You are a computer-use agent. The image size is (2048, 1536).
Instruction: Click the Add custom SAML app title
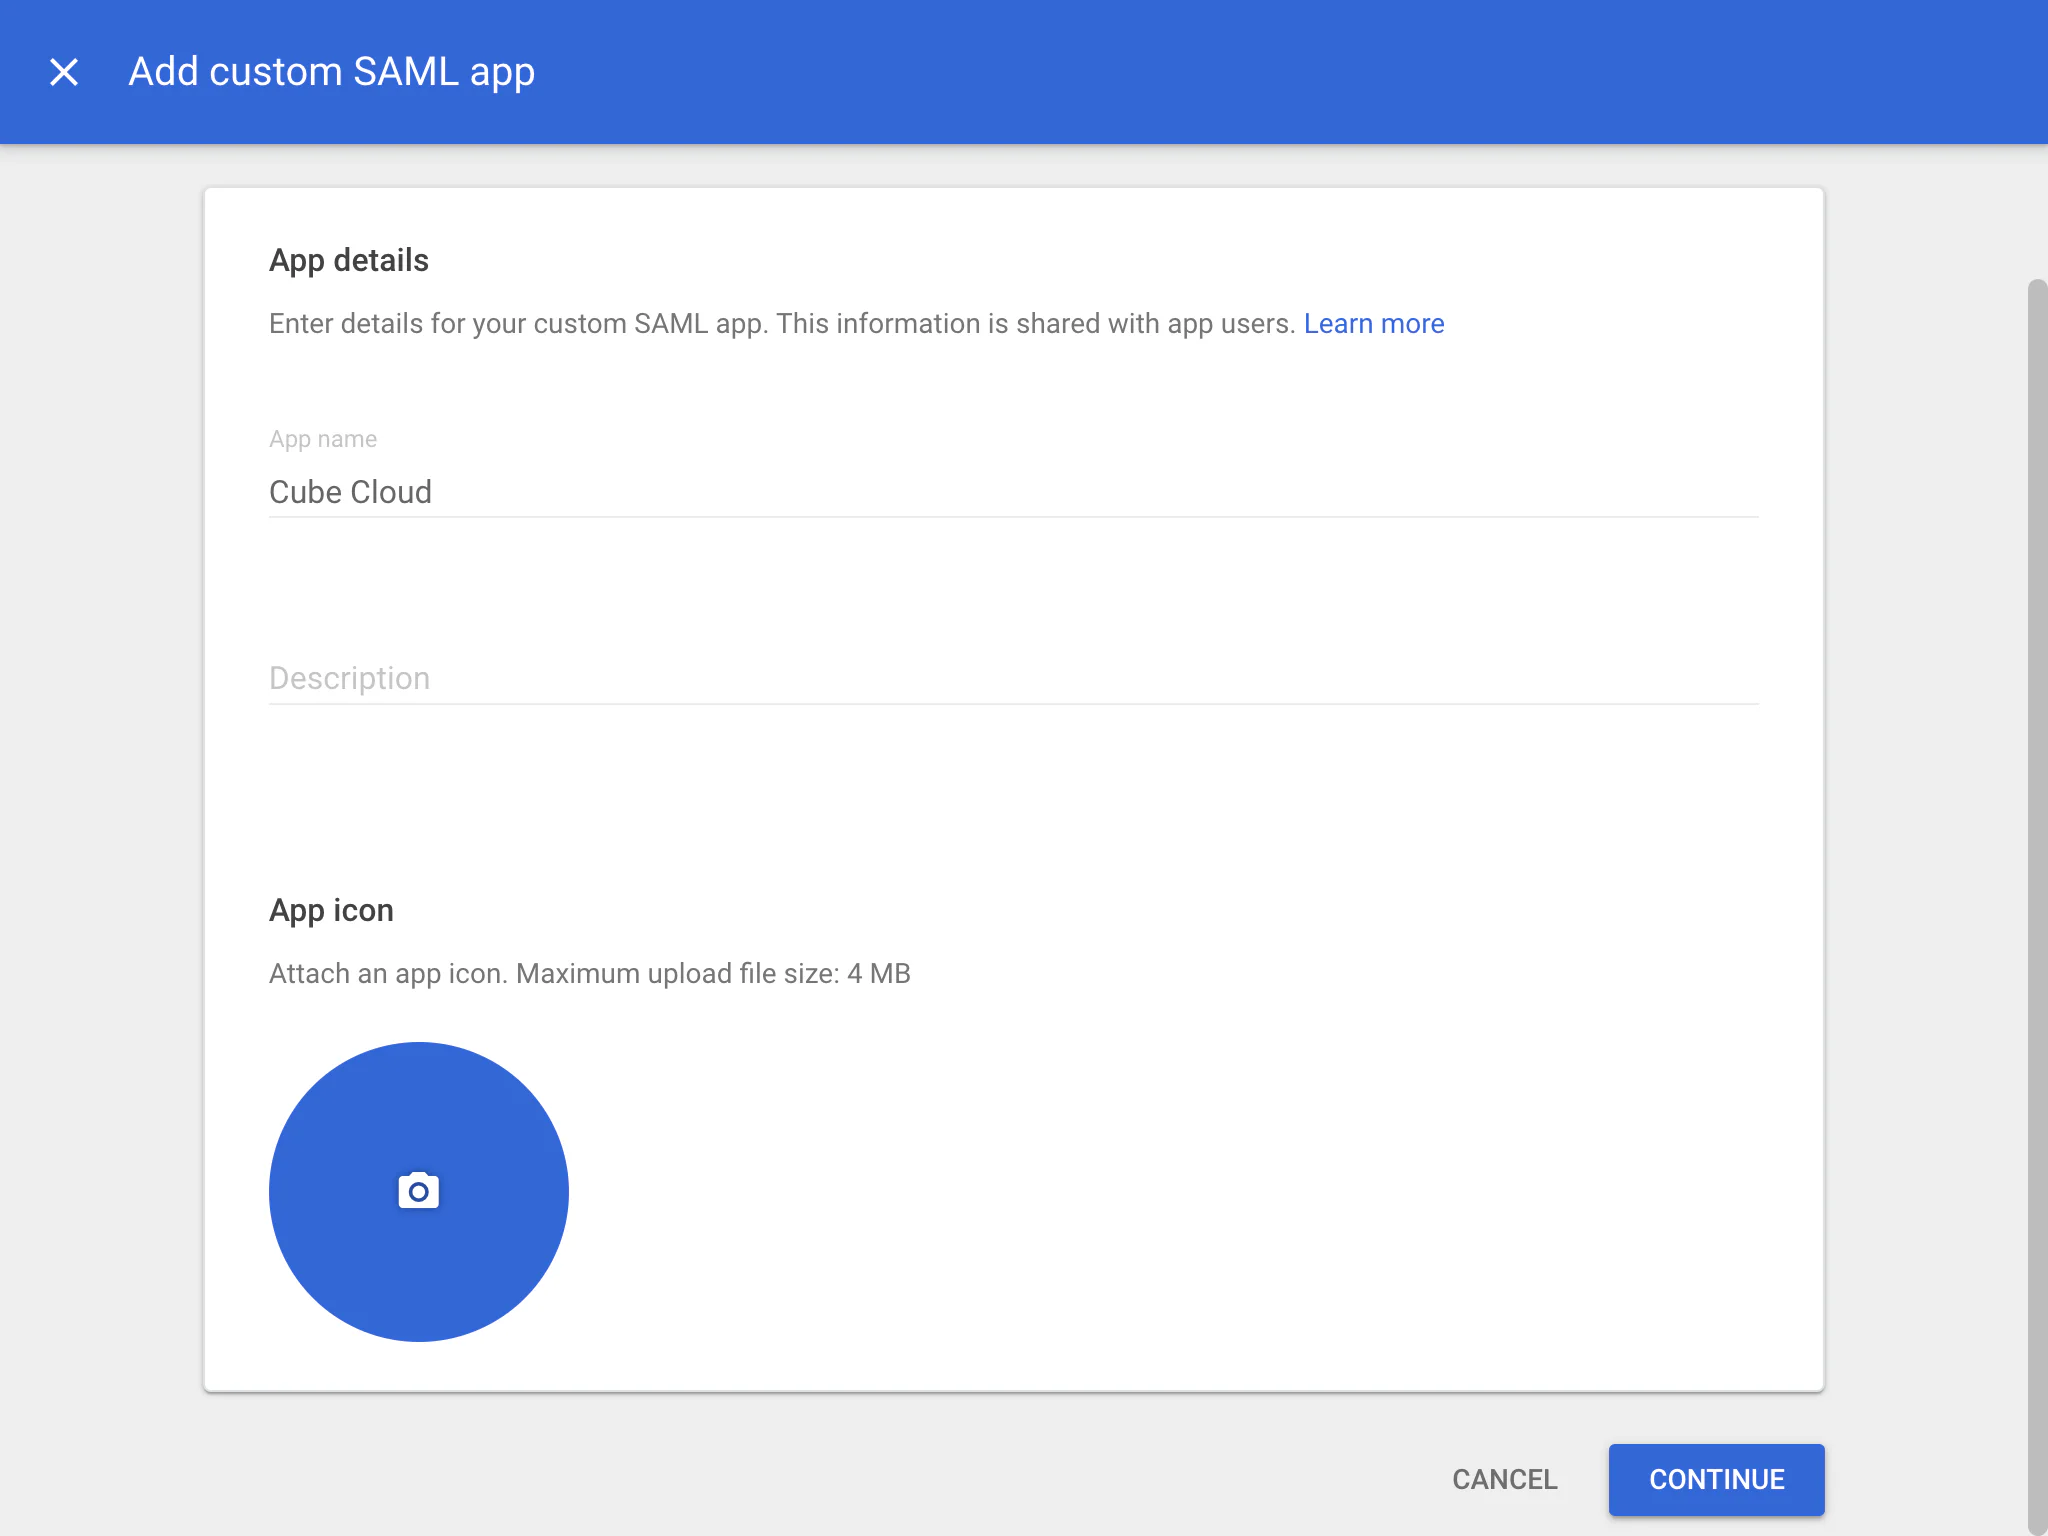click(331, 72)
